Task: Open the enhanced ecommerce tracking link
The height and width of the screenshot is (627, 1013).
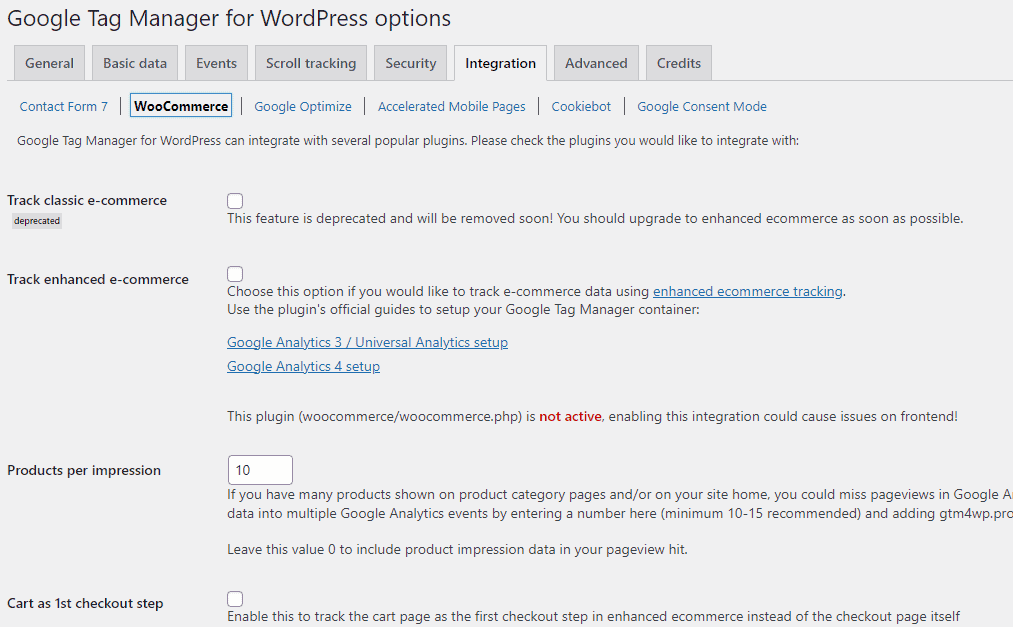Action: coord(748,292)
